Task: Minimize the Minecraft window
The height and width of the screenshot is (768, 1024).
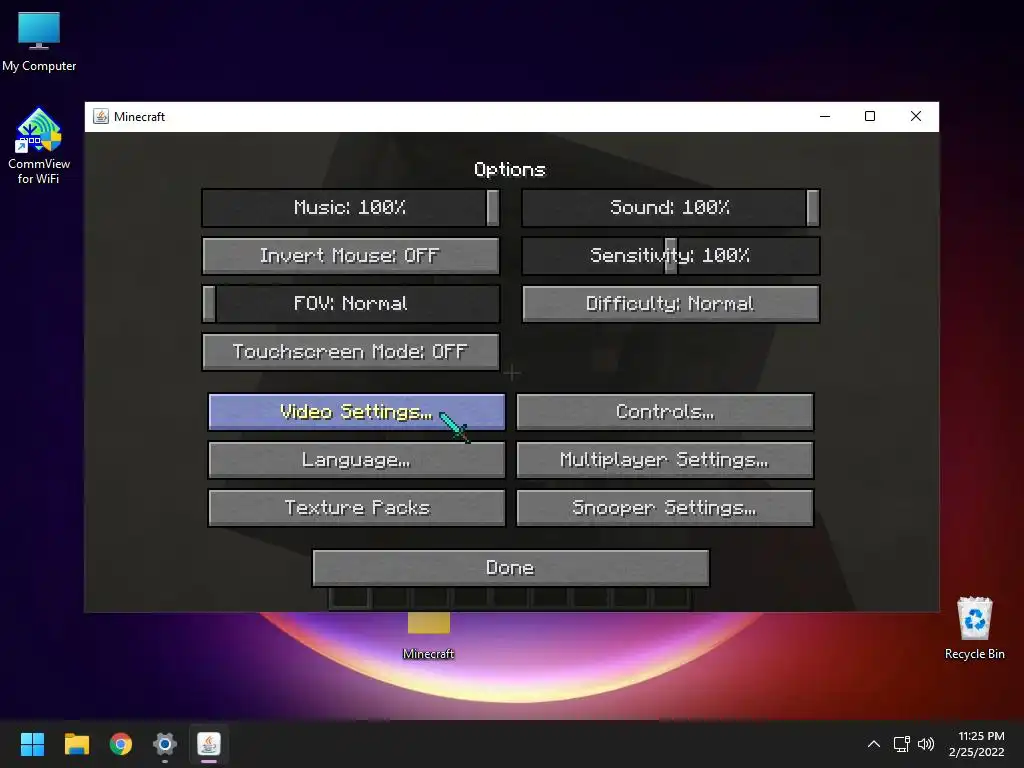Action: pyautogui.click(x=825, y=116)
